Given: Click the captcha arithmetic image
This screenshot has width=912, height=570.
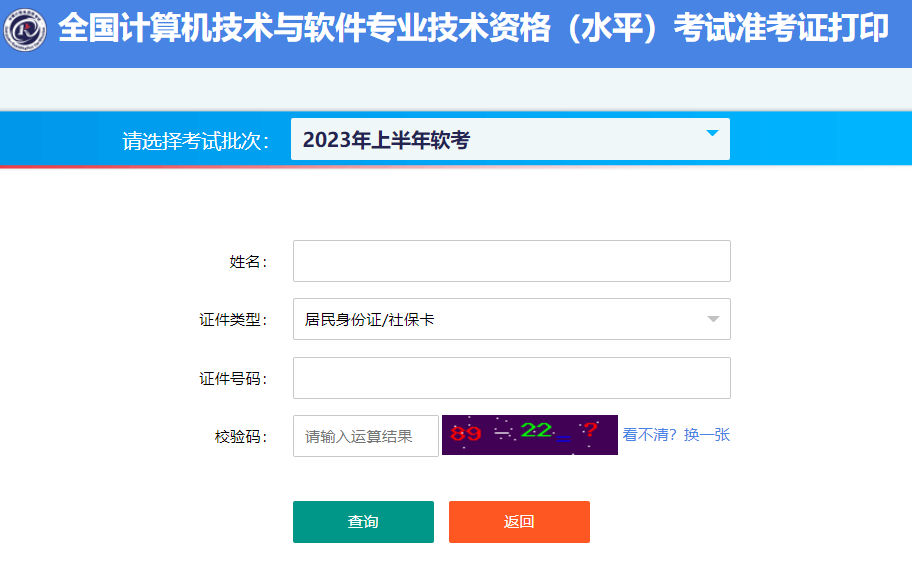Looking at the screenshot, I should 530,435.
